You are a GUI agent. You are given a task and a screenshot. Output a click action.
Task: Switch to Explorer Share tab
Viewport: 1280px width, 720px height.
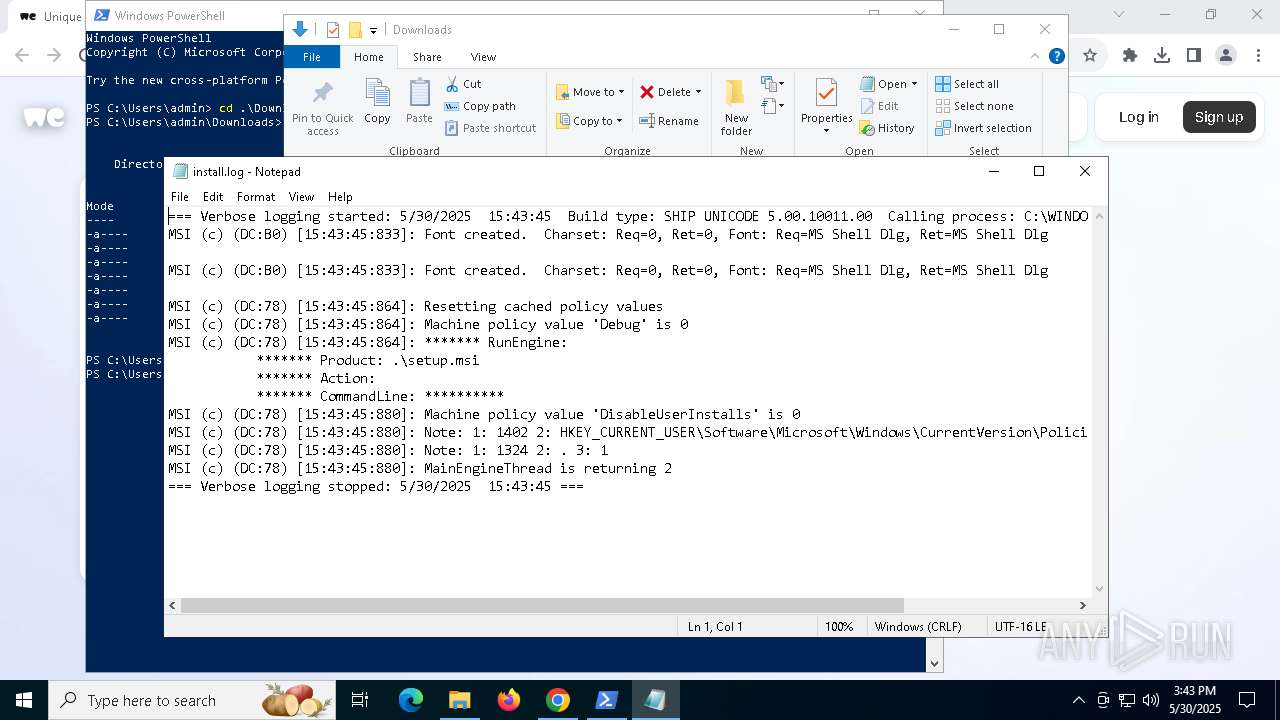point(427,57)
